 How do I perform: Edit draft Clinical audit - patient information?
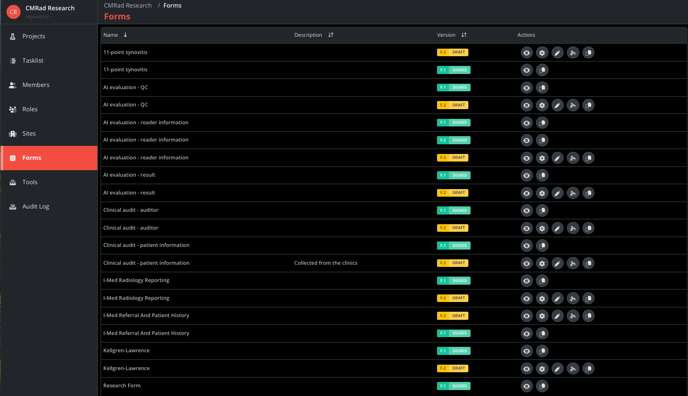tap(557, 263)
